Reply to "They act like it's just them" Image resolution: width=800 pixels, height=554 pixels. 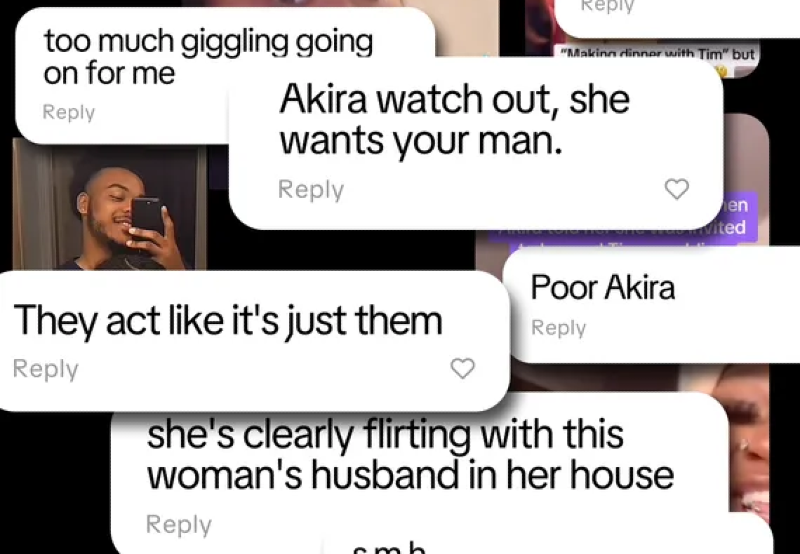tap(45, 368)
